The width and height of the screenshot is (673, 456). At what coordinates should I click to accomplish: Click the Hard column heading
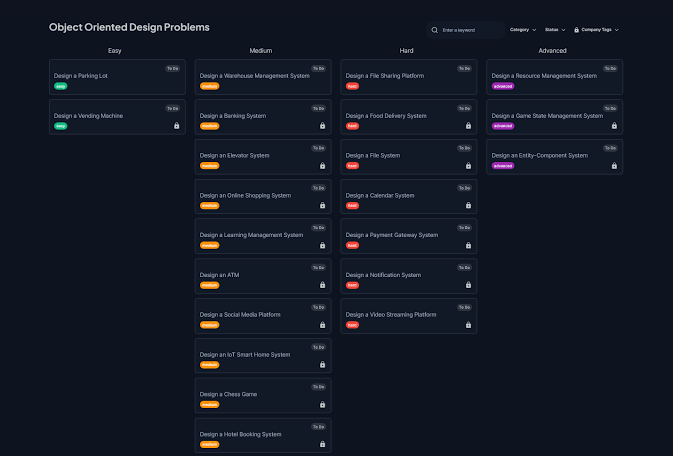coord(406,51)
